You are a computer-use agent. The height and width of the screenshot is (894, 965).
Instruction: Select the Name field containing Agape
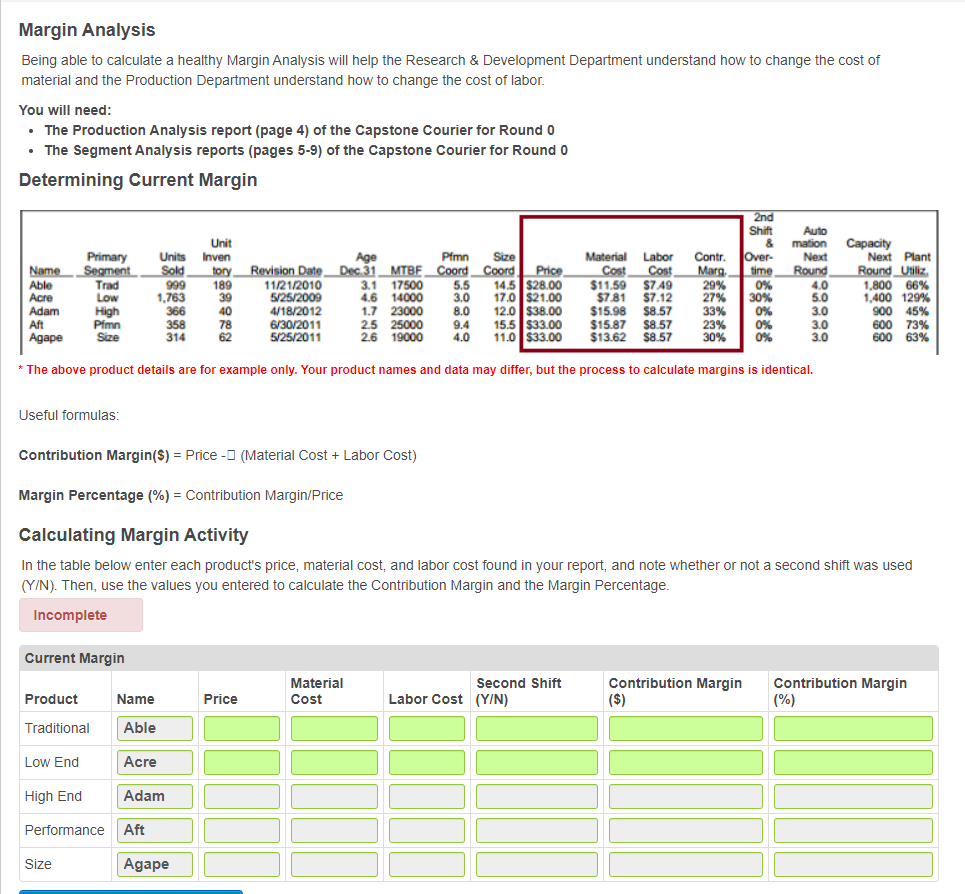154,864
